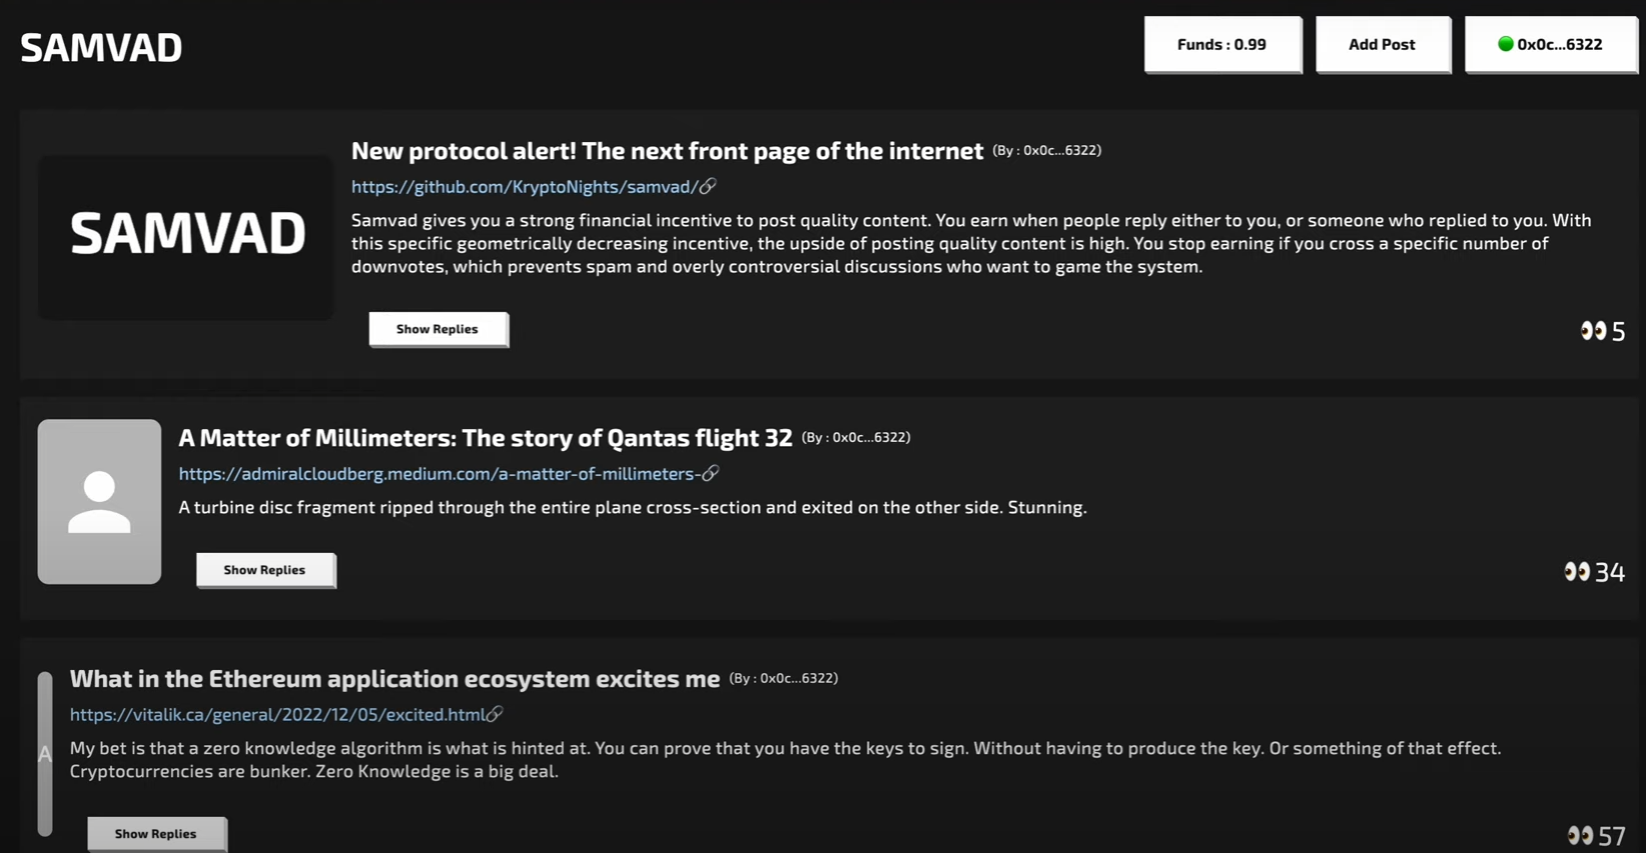Click the Funds : 0.99 button
The height and width of the screenshot is (853, 1646).
pos(1222,44)
